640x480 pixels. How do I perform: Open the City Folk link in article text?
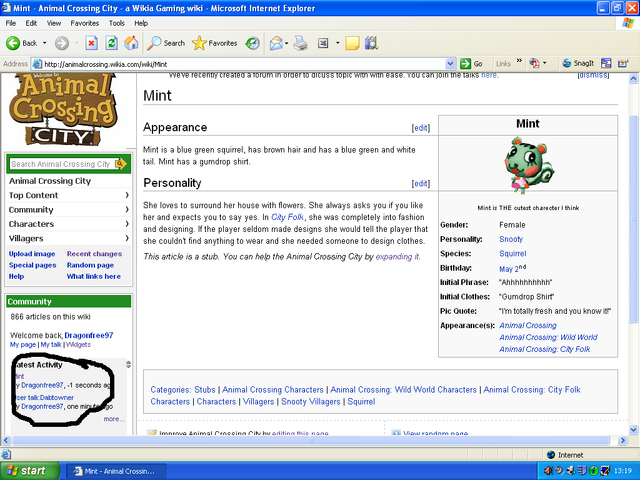tap(287, 217)
